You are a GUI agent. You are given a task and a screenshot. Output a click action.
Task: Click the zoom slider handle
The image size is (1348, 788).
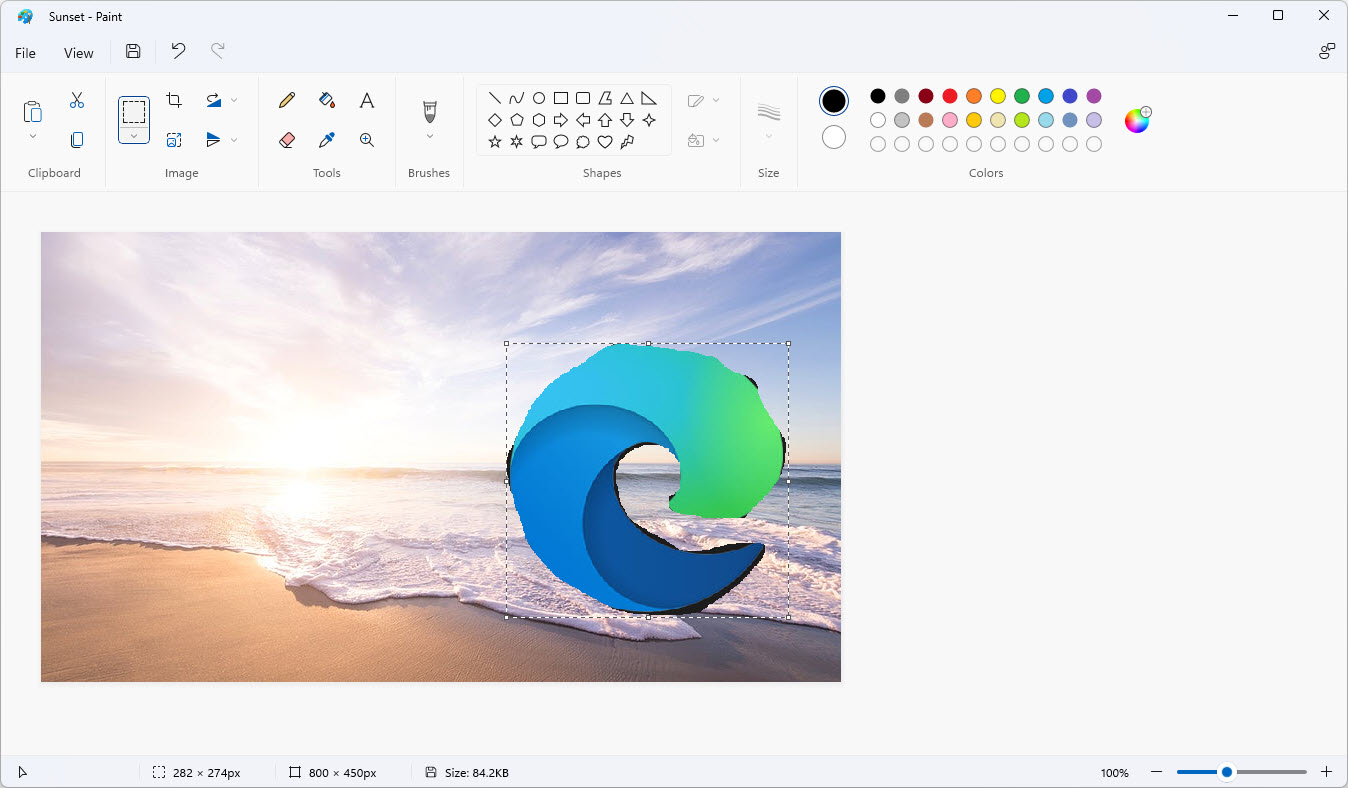[x=1227, y=772]
